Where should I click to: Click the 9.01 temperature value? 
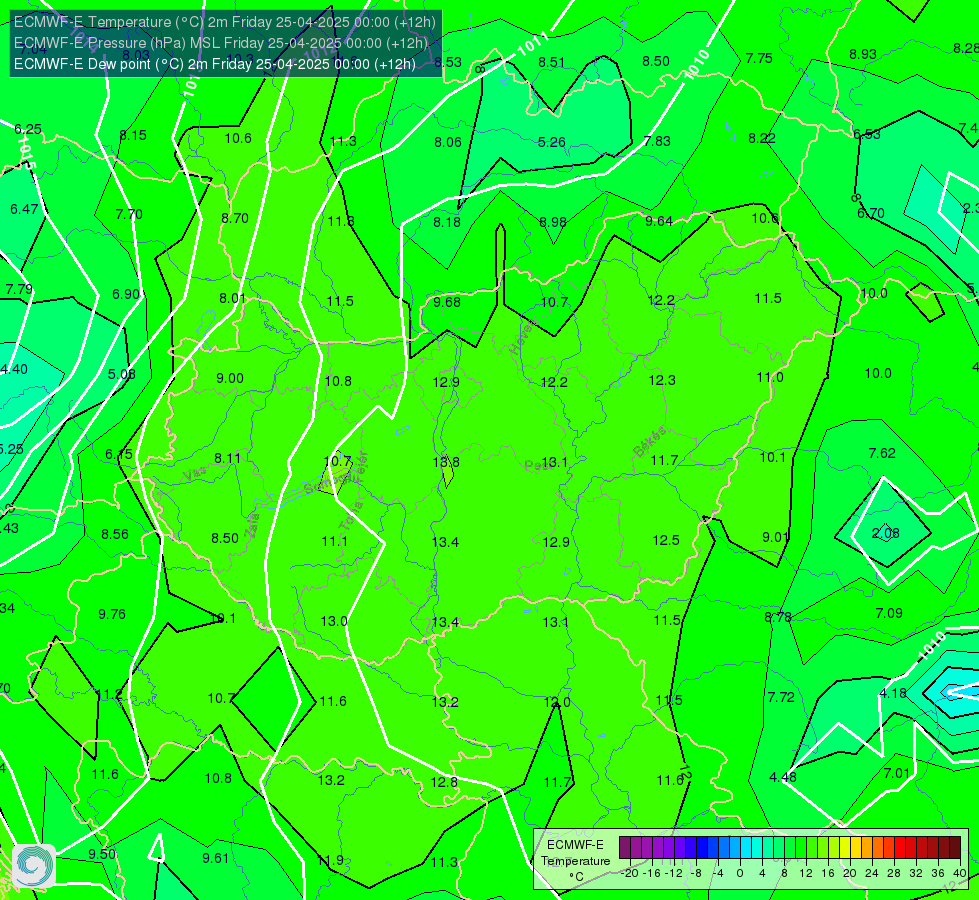tap(775, 537)
